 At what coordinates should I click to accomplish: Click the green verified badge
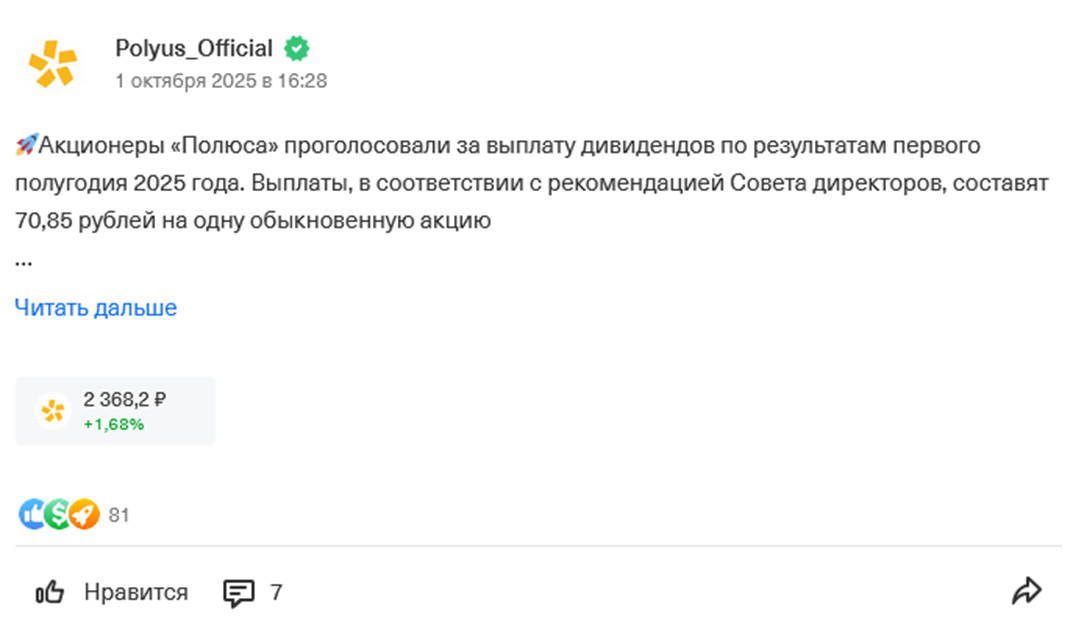coord(296,48)
